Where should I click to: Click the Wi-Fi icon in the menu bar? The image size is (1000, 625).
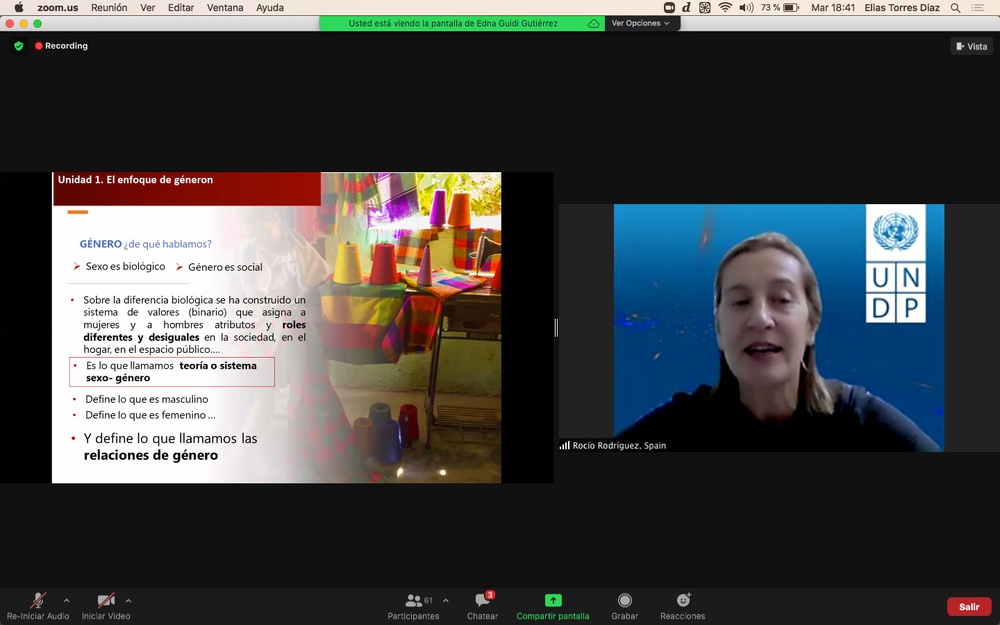click(725, 8)
